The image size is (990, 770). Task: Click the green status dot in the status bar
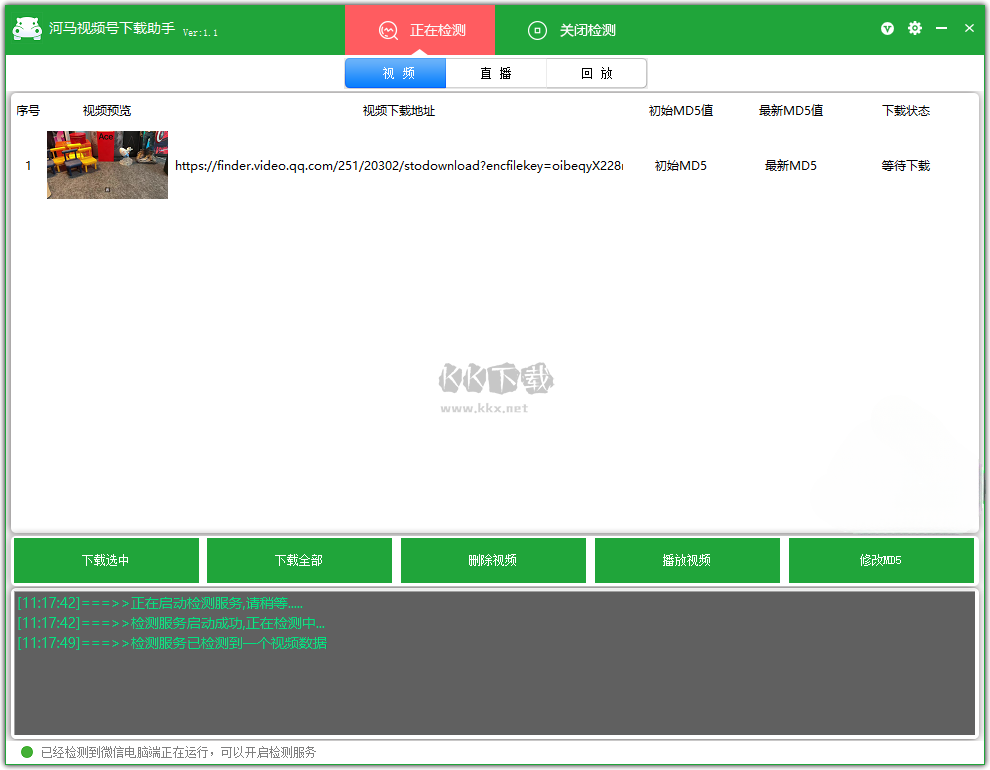[x=27, y=752]
